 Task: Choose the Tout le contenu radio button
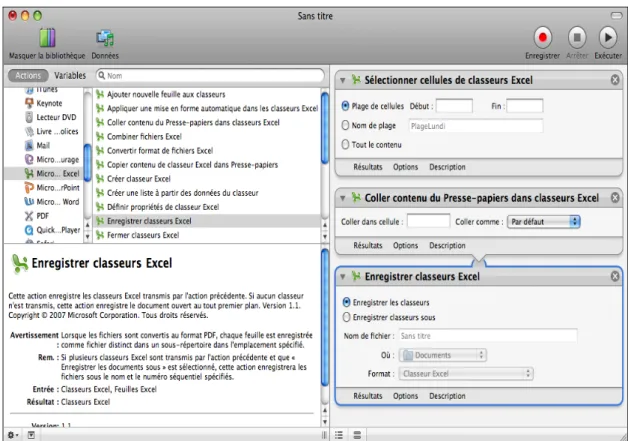[x=345, y=145]
